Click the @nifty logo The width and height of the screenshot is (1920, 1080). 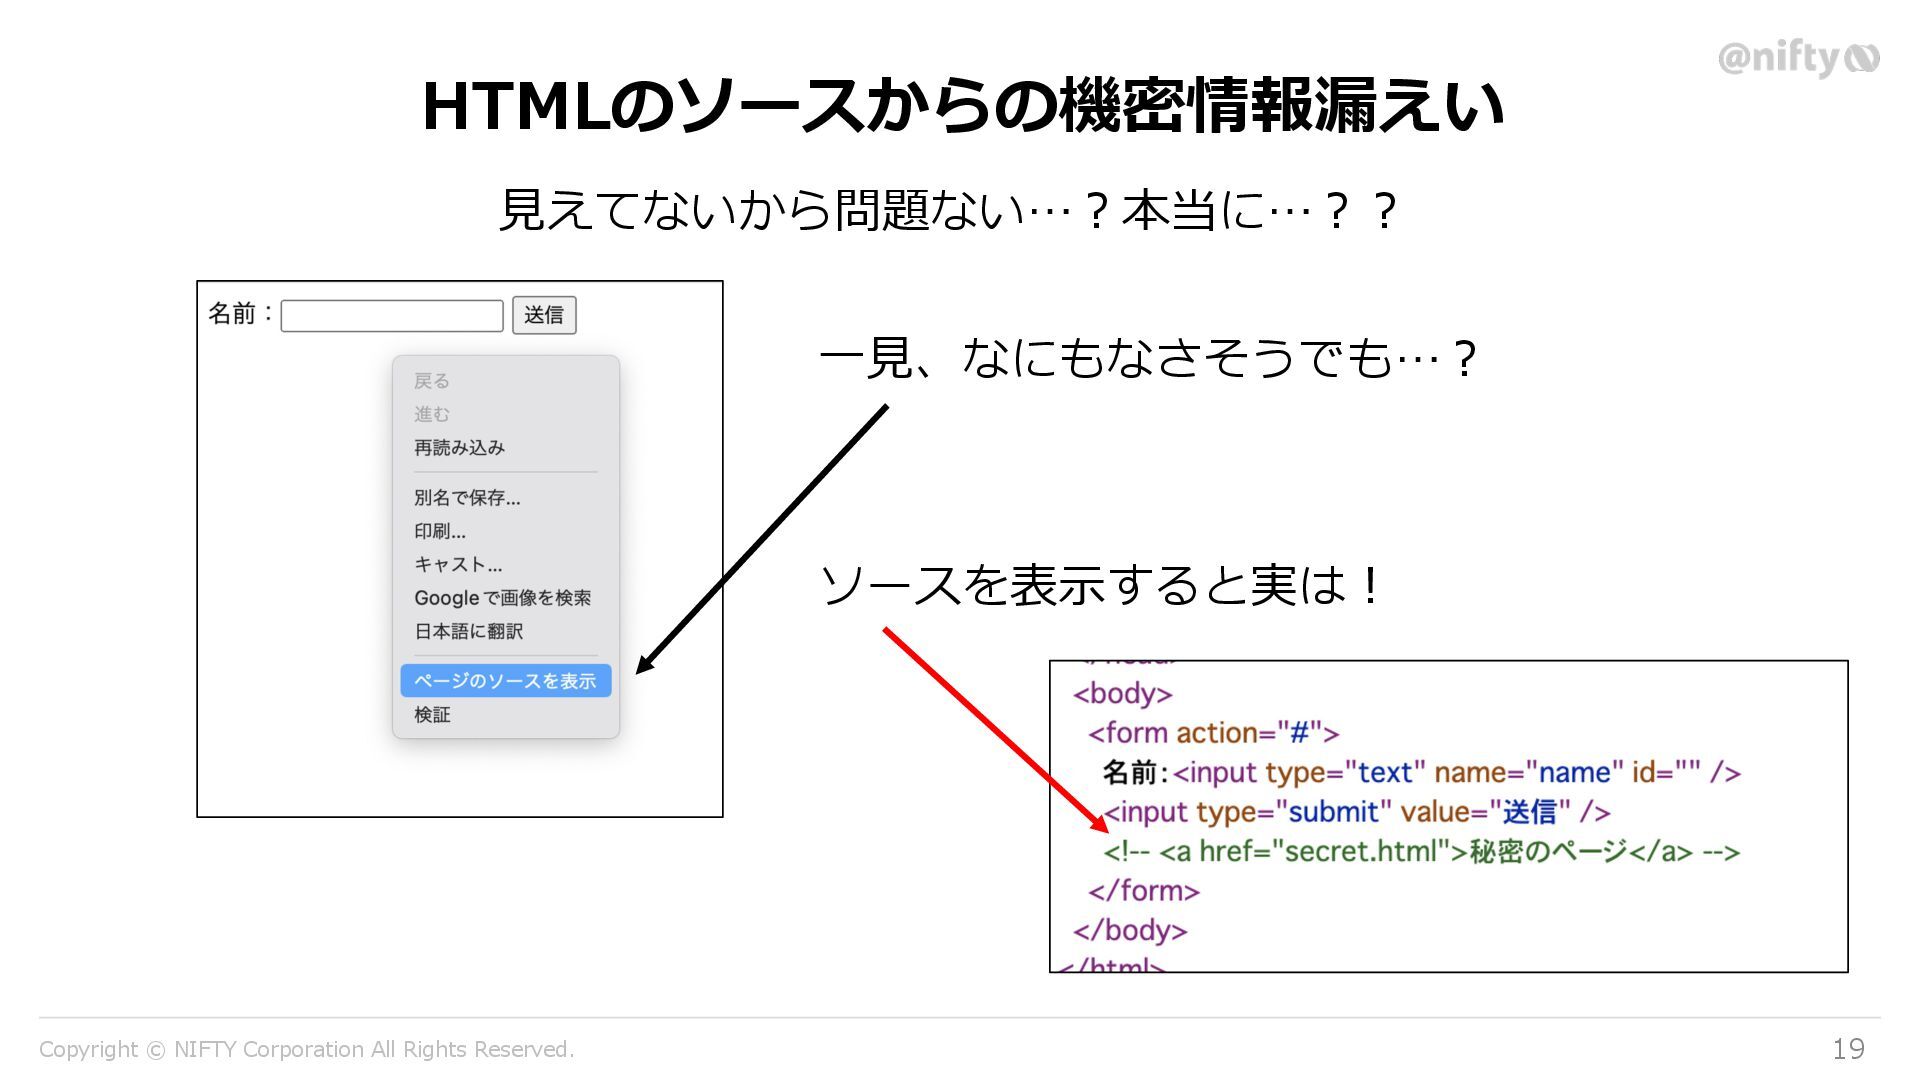1797,58
